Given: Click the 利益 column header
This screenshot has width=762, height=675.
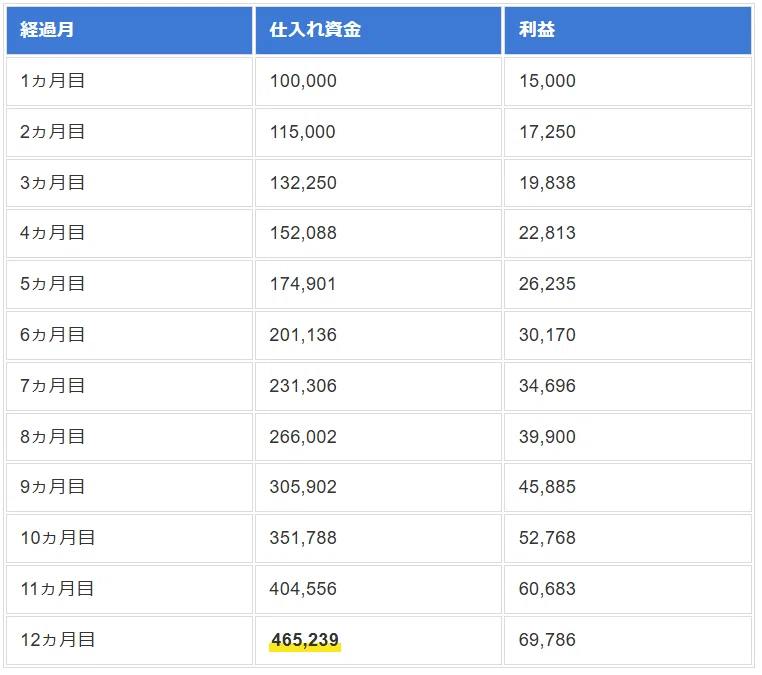Looking at the screenshot, I should point(628,30).
